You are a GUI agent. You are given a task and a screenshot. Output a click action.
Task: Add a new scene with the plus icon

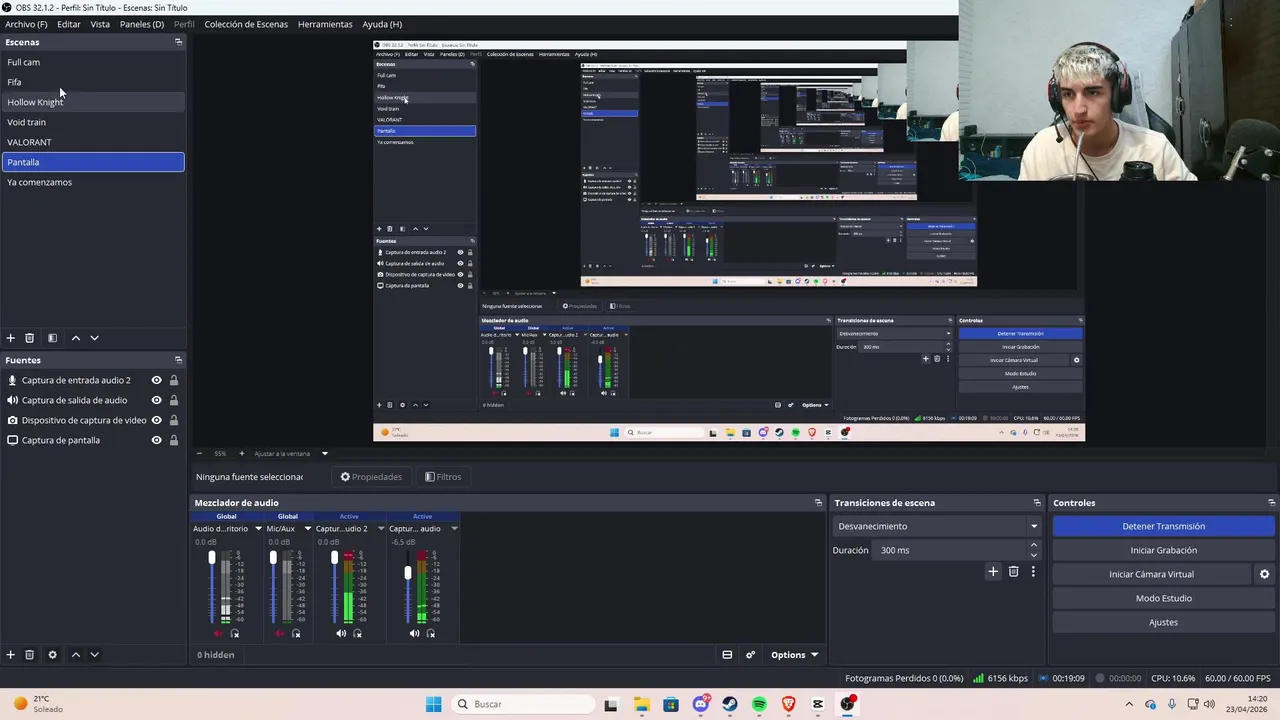coord(10,338)
